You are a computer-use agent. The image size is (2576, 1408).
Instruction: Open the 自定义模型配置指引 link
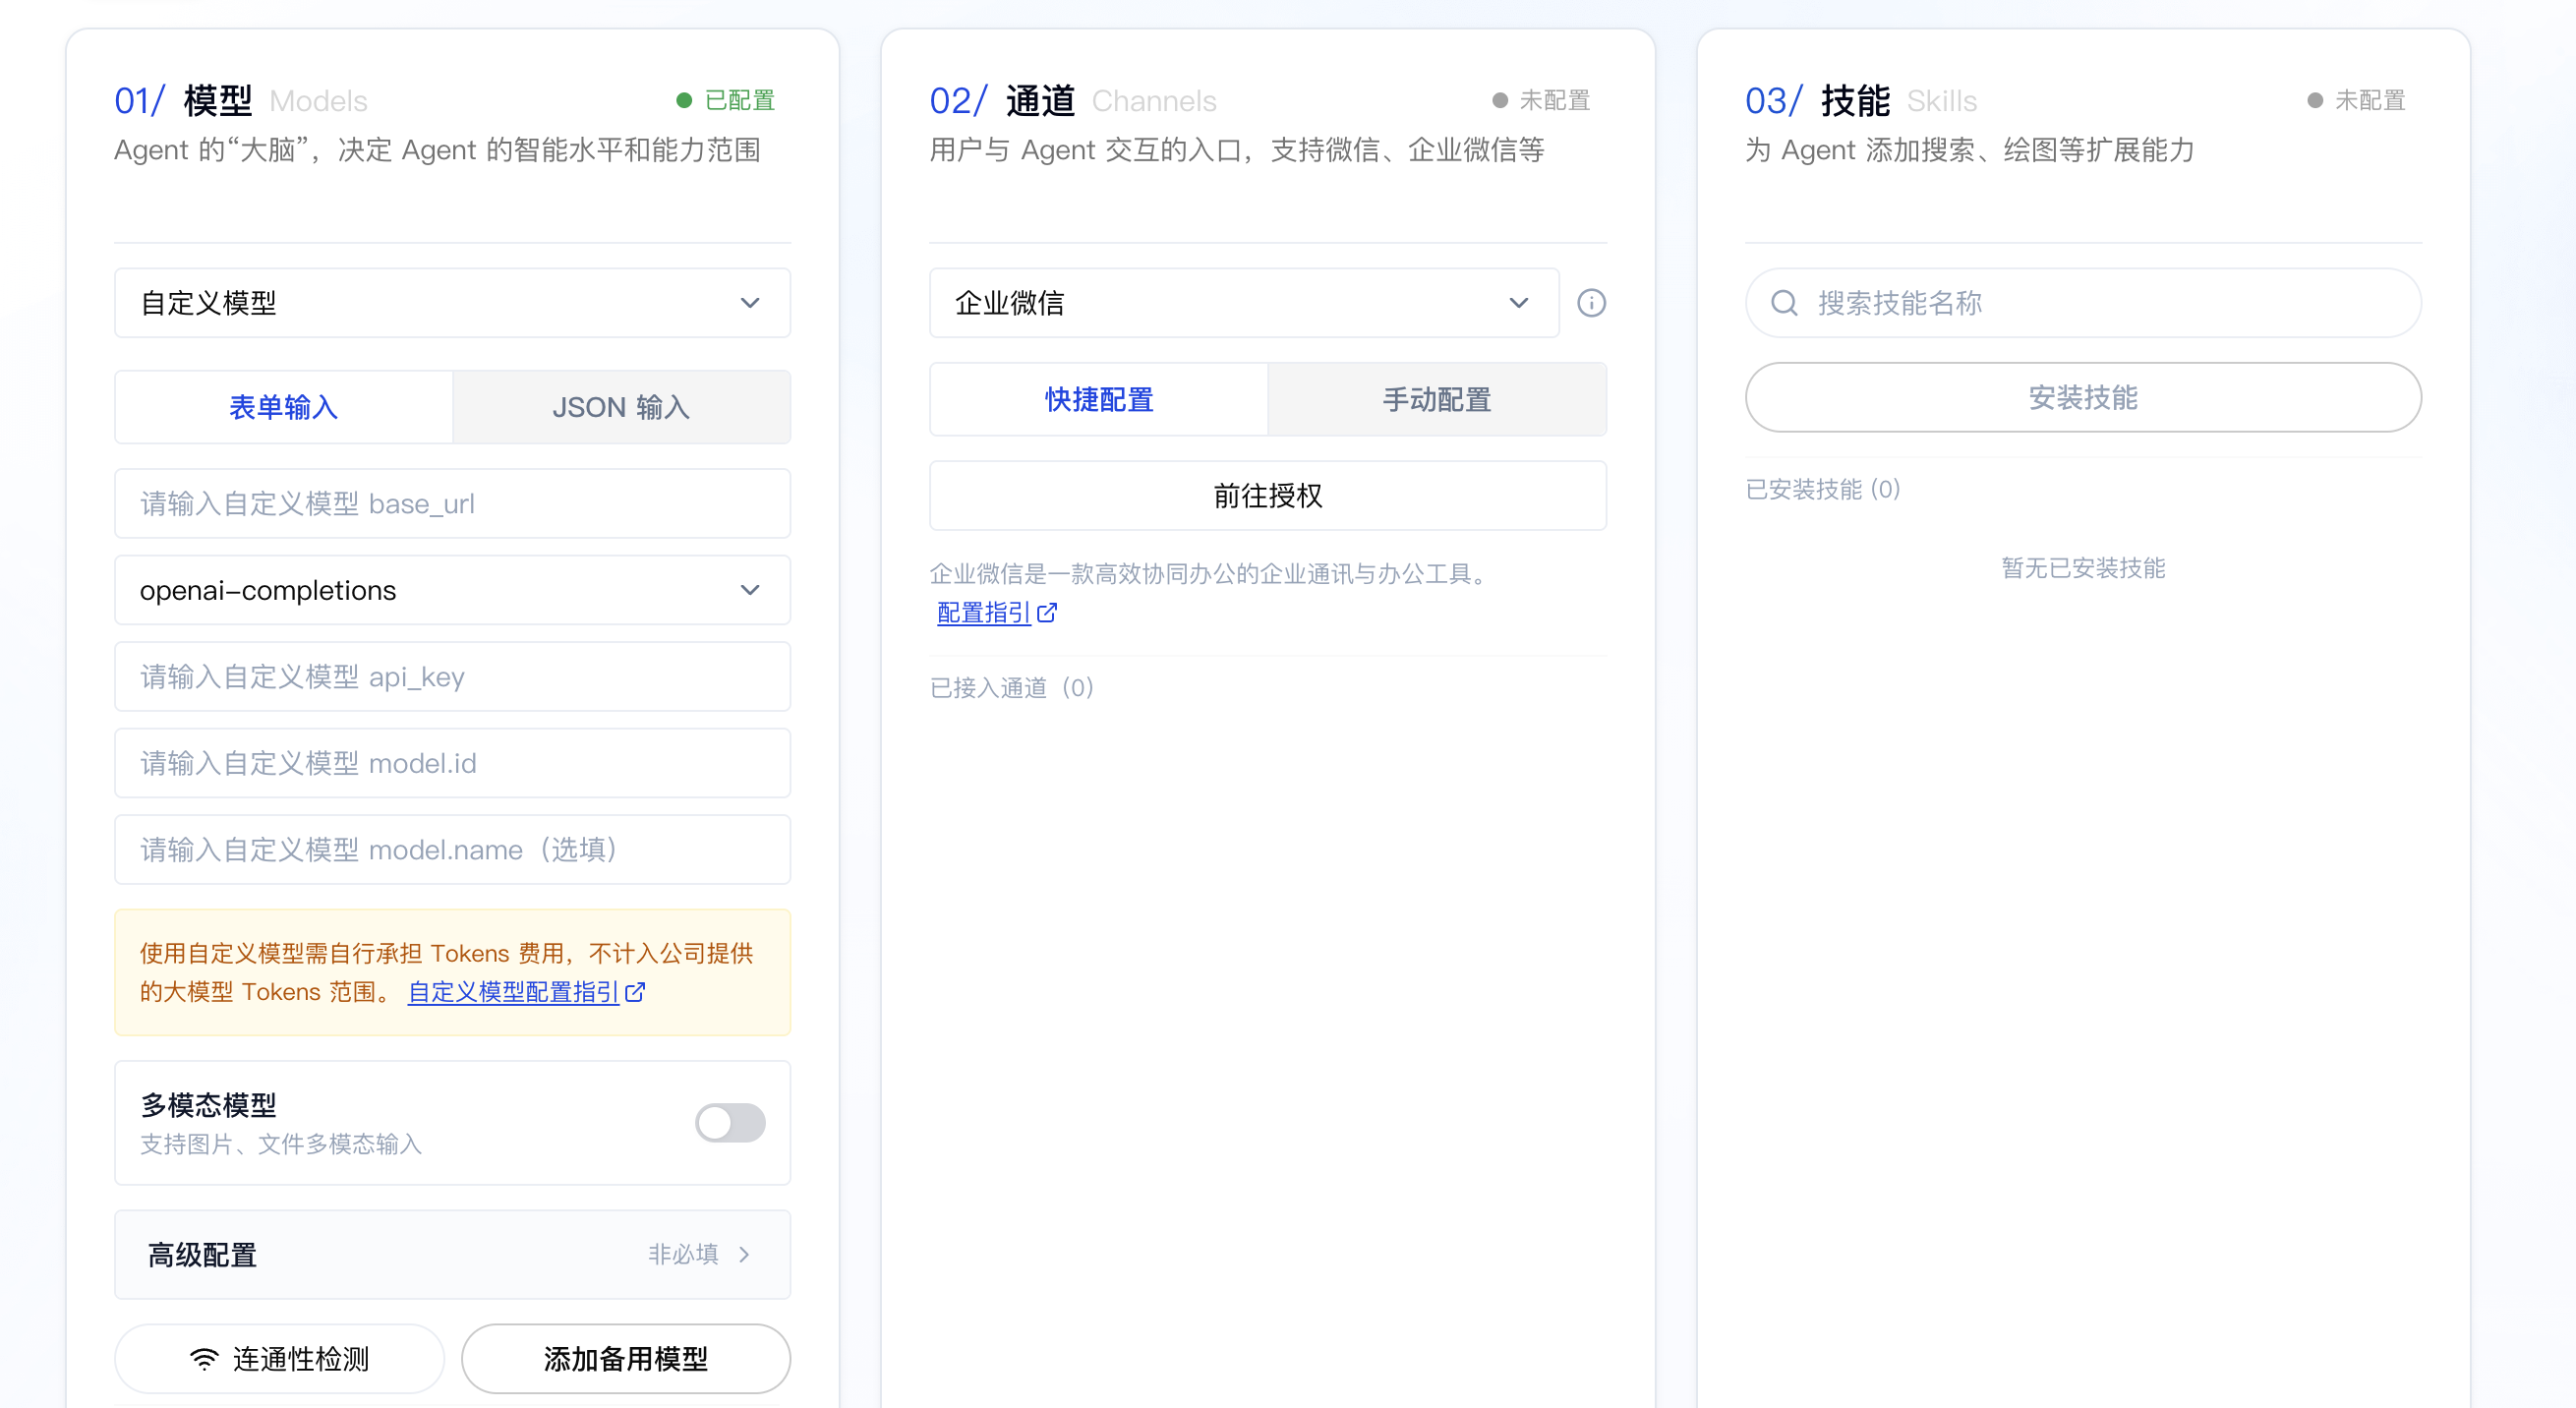tap(514, 992)
